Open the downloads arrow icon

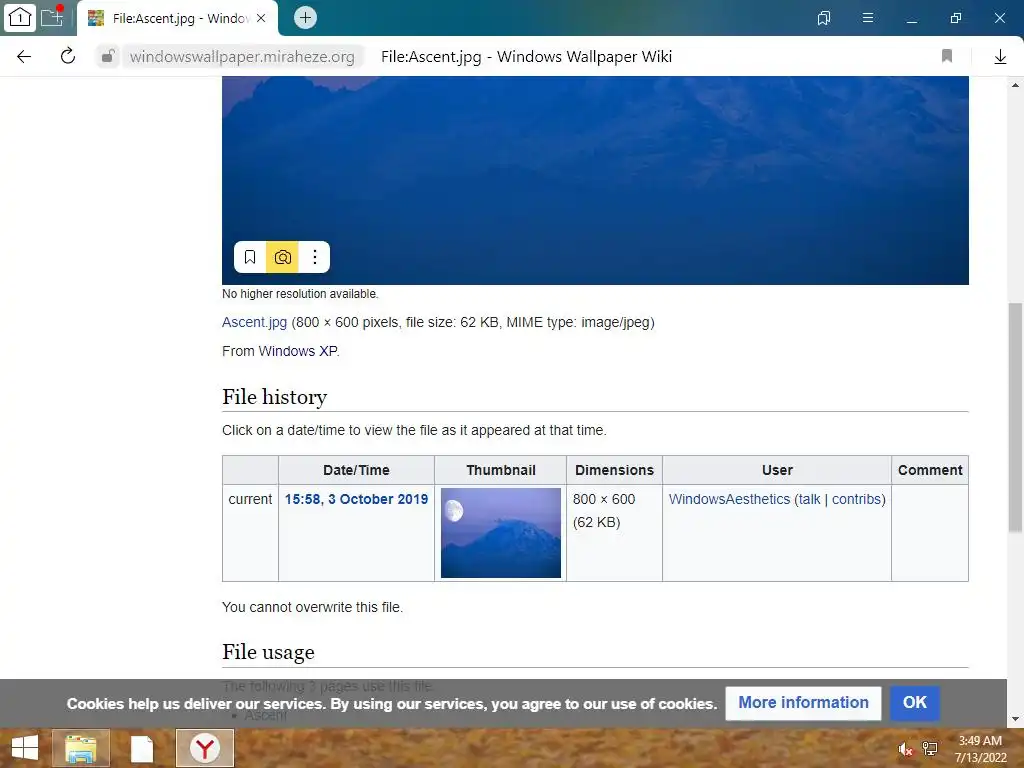1000,57
